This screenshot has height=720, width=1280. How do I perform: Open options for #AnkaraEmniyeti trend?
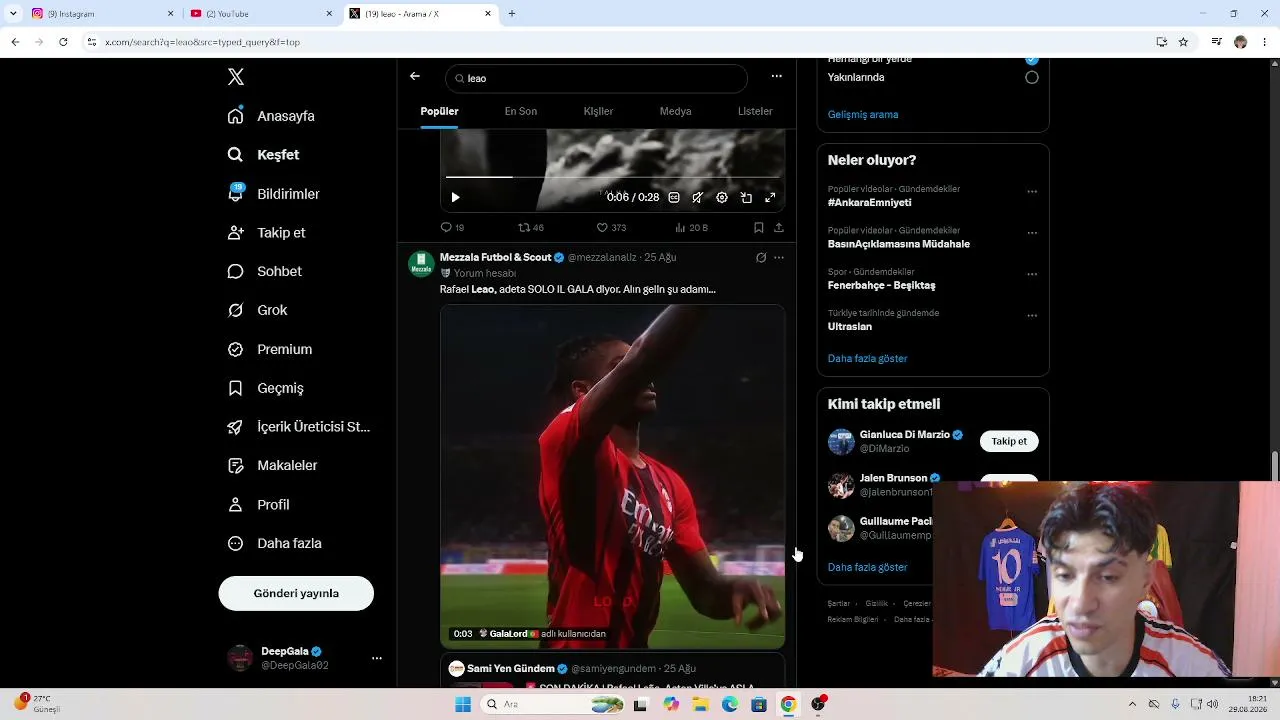1032,192
